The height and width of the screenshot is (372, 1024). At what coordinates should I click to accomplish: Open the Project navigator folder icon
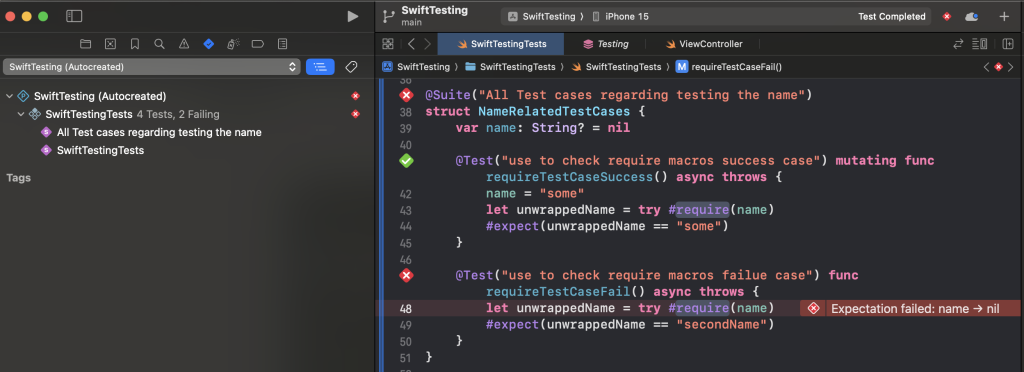(x=86, y=44)
